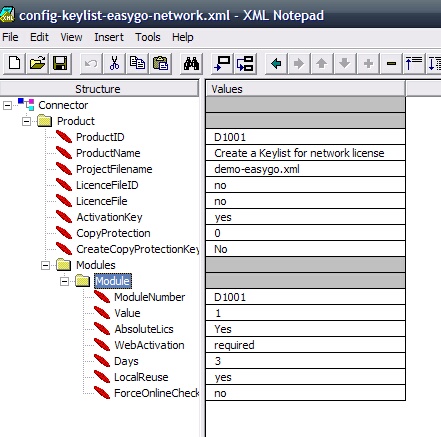Click the New document toolbar icon
The height and width of the screenshot is (437, 441).
coord(14,63)
